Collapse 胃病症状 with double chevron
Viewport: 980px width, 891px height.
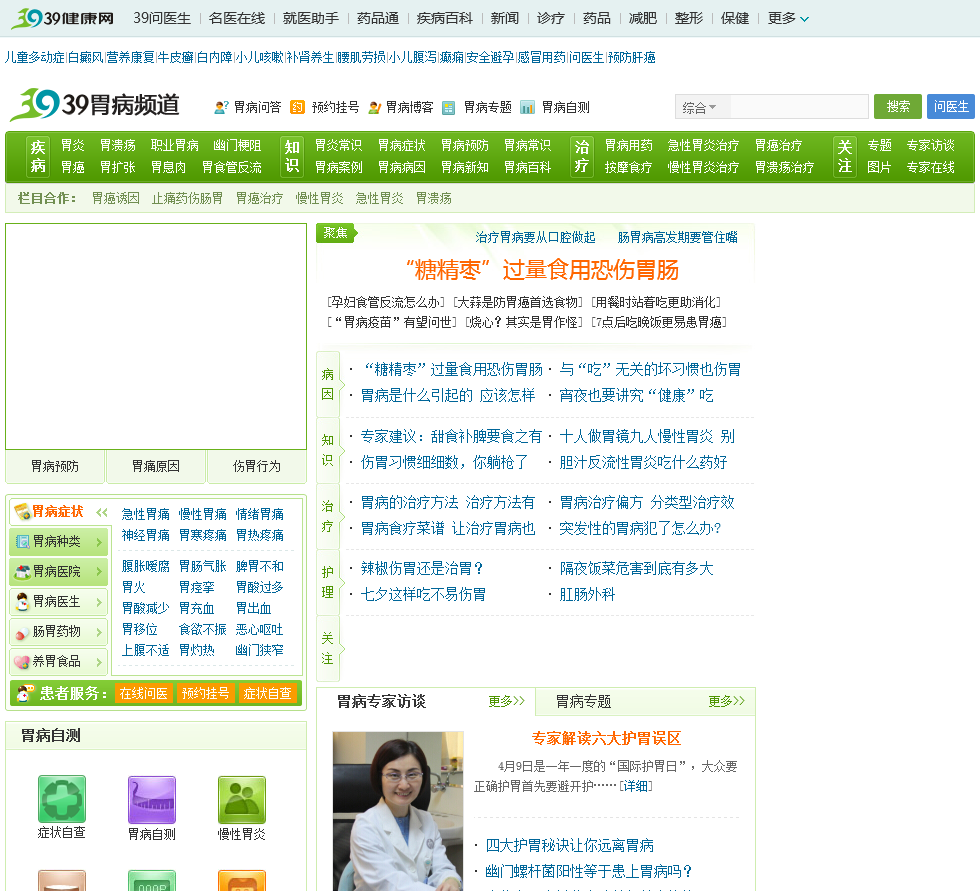[x=102, y=512]
